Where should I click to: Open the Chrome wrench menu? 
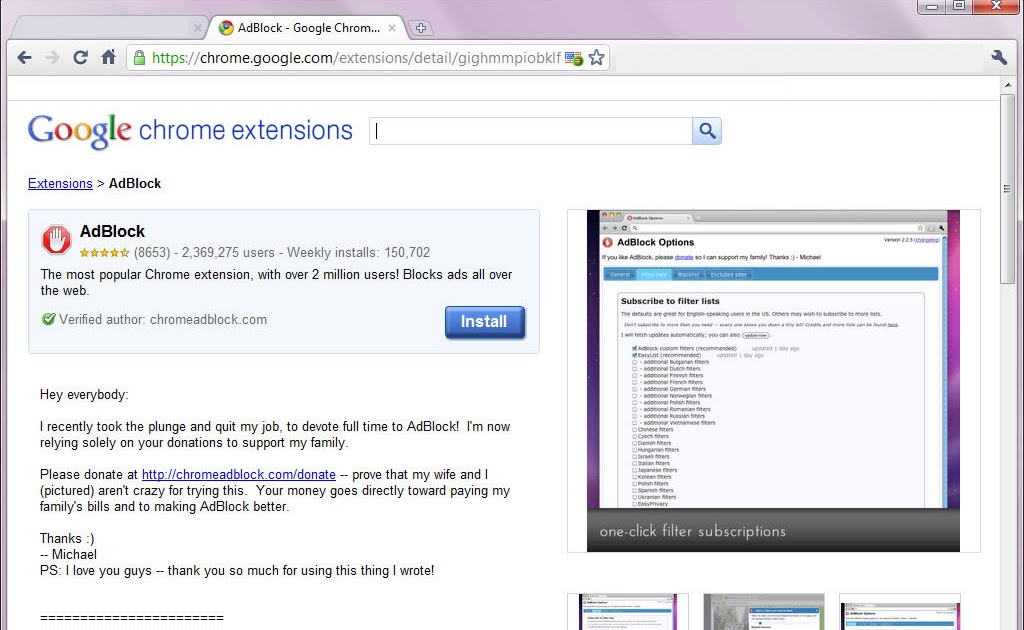pyautogui.click(x=999, y=57)
